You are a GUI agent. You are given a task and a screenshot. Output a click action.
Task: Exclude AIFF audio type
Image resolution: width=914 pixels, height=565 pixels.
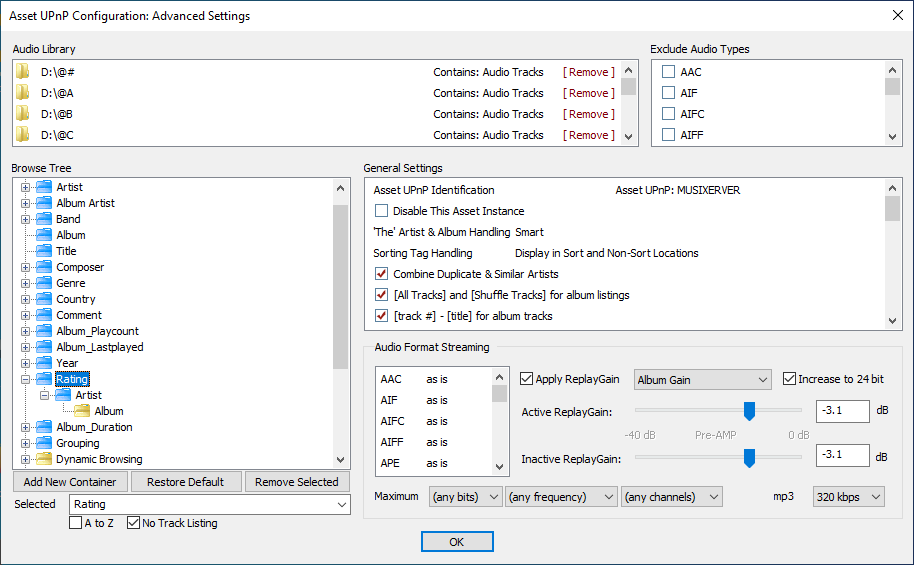pos(669,135)
